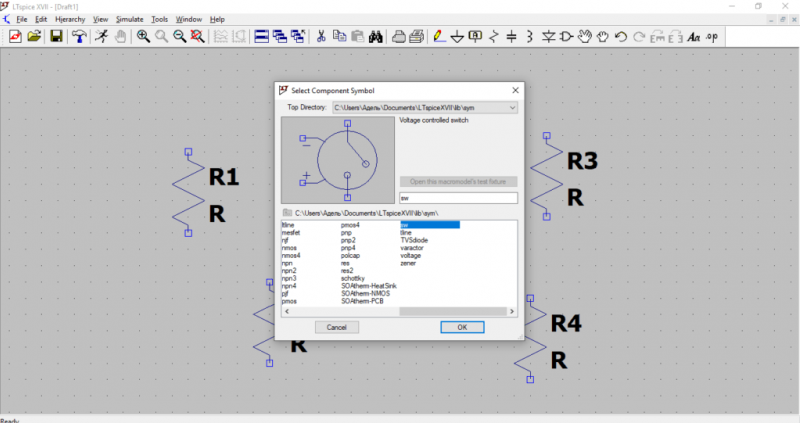Select 'voltage' in the component list

tap(410, 256)
